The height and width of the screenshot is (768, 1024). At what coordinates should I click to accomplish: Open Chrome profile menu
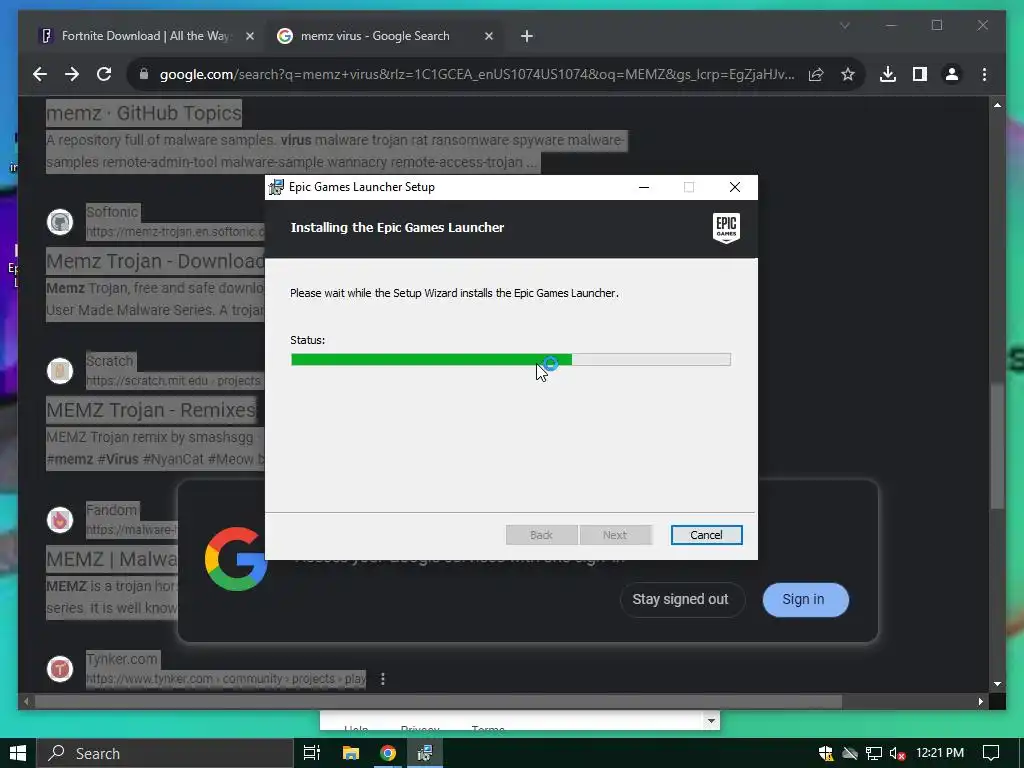coord(952,74)
